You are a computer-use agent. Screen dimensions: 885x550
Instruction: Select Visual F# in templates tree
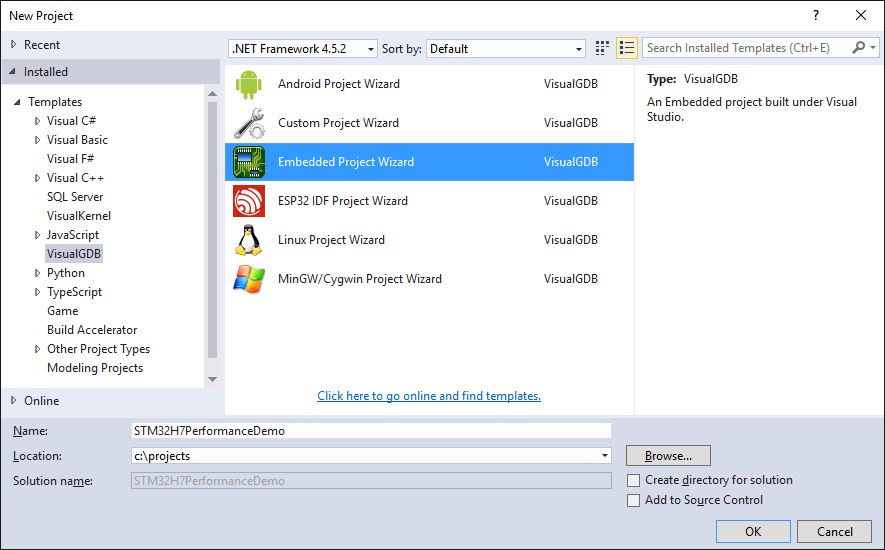(x=71, y=159)
